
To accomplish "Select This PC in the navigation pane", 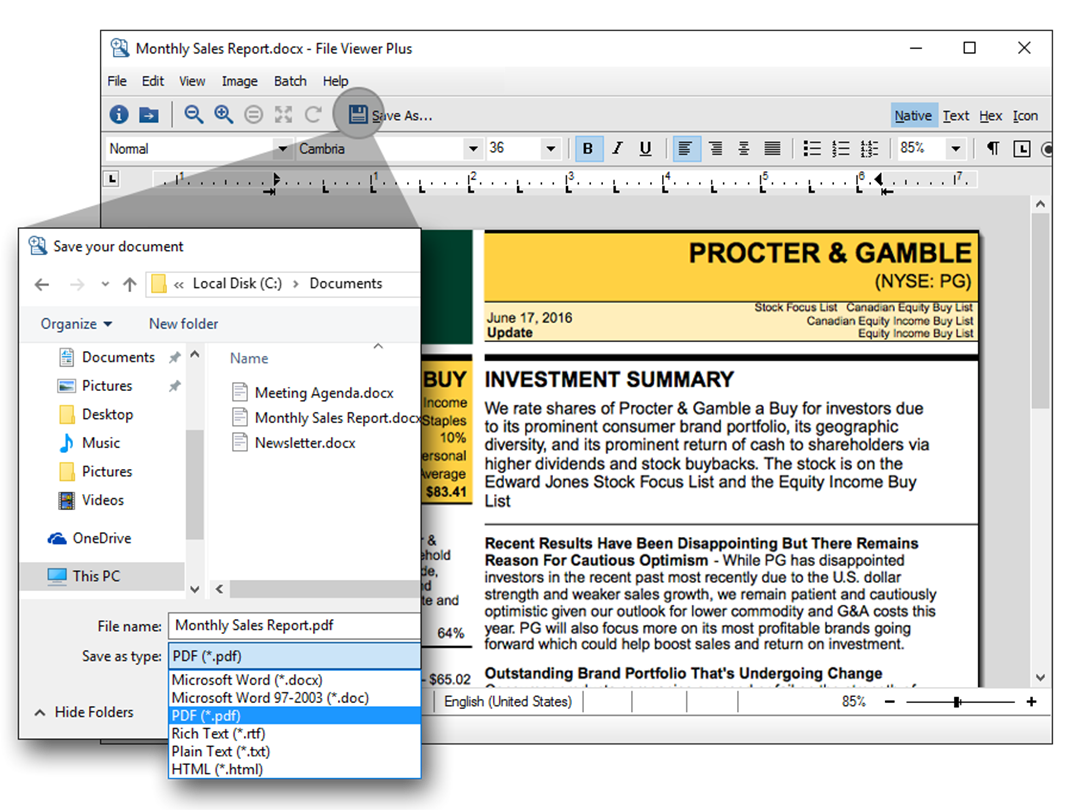I will click(x=96, y=576).
